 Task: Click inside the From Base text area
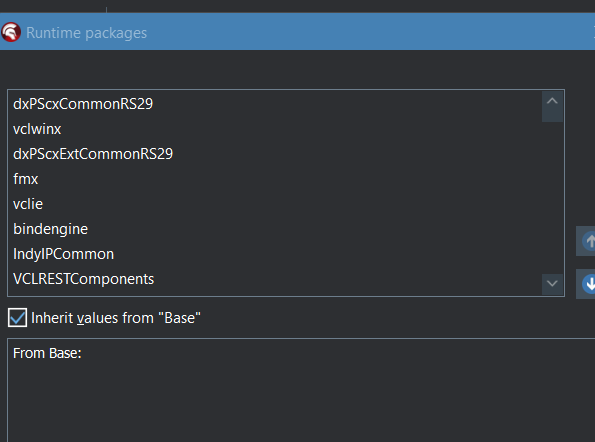[301, 395]
